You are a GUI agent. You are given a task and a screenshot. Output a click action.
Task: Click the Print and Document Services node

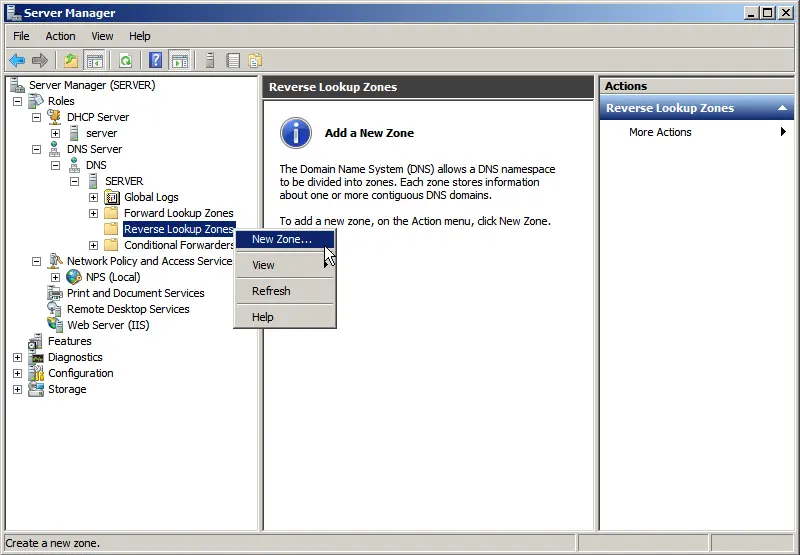(135, 293)
